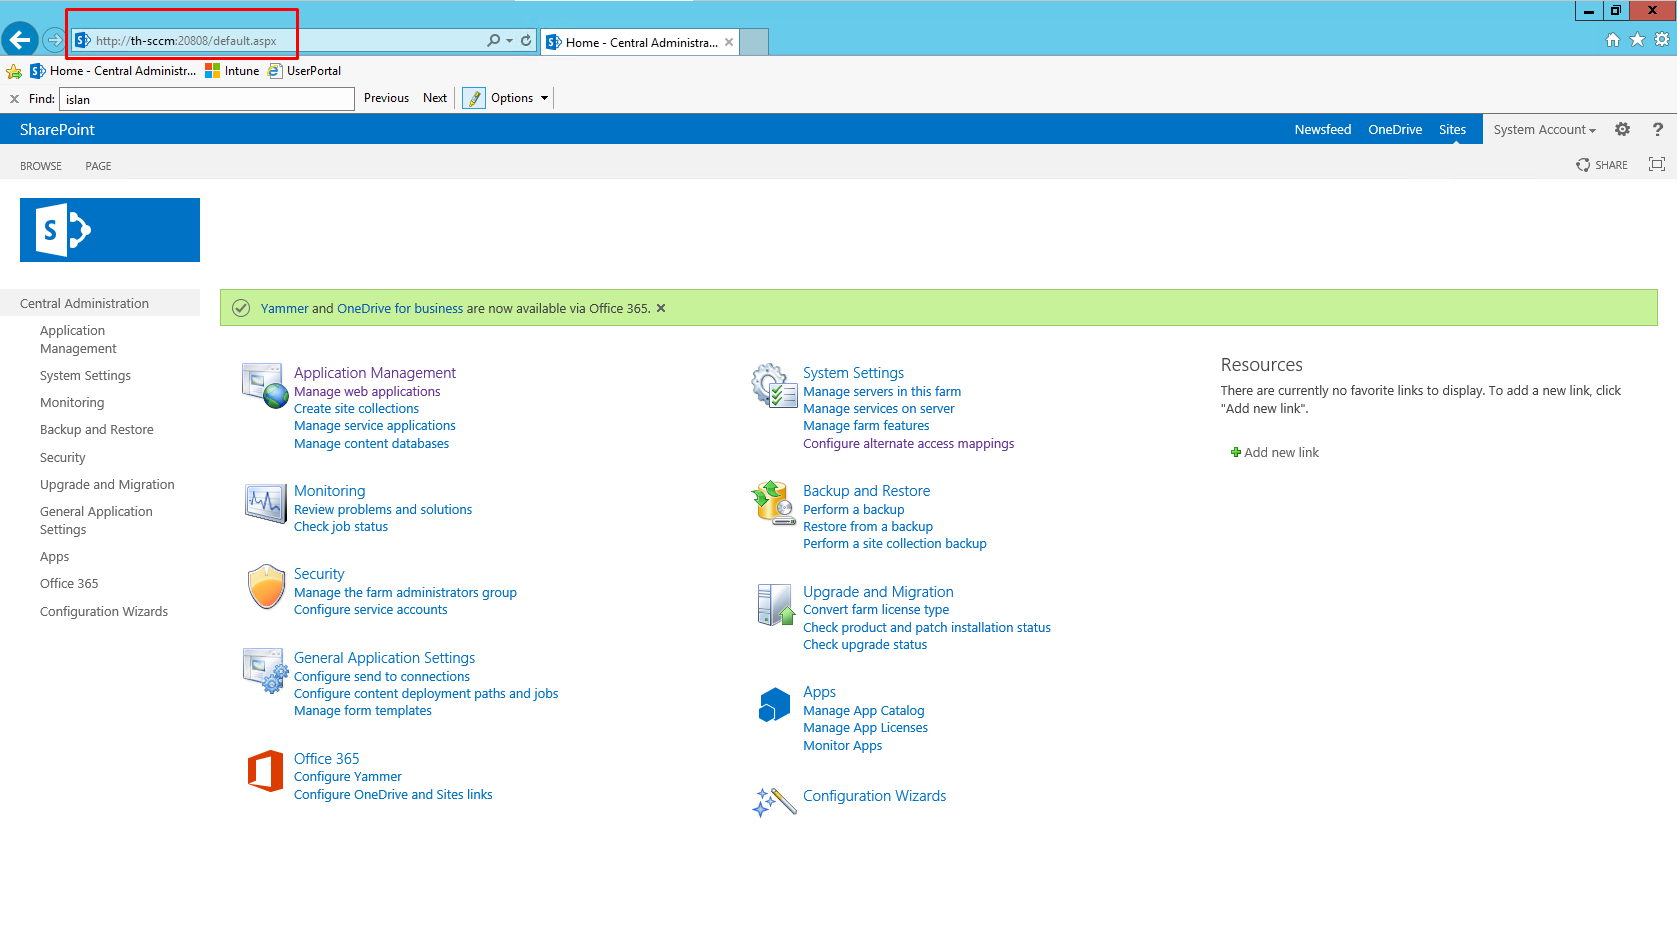
Task: Open the UserPortal favorites bar link
Action: click(305, 71)
